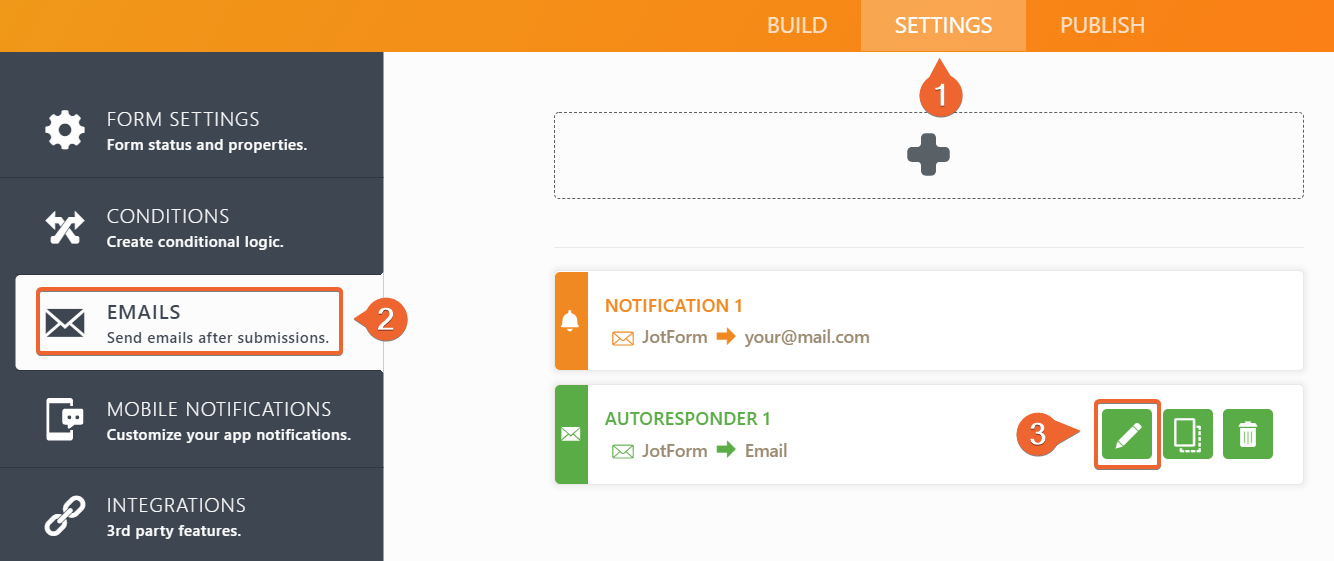
Task: Go to the Publish tab
Action: coord(1102,26)
